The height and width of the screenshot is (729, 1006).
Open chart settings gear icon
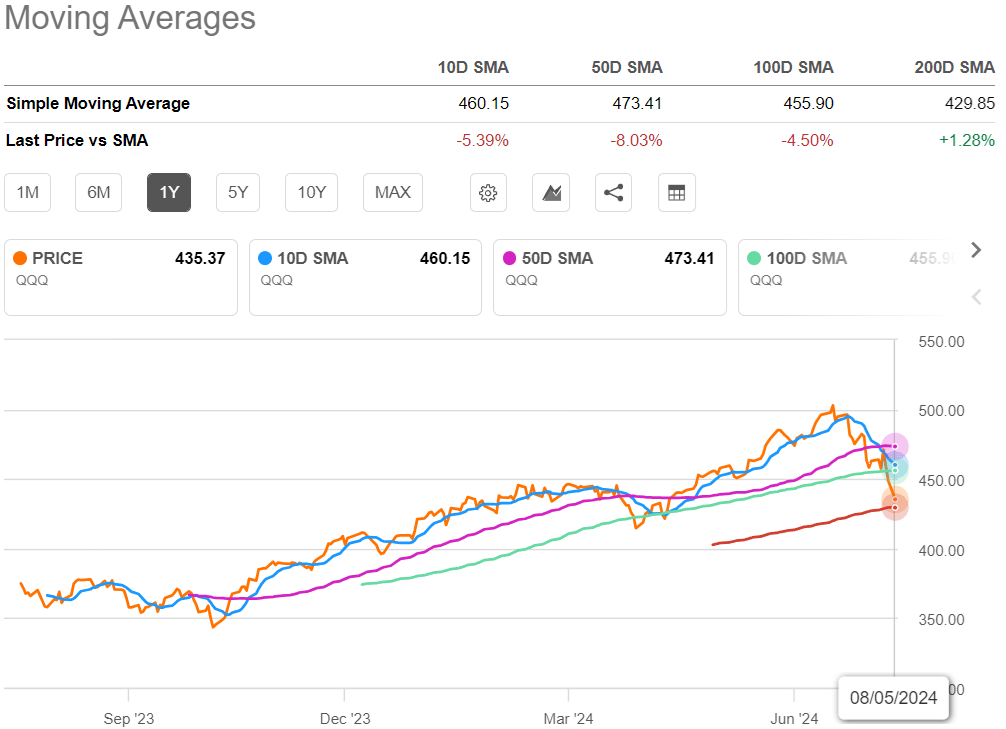point(488,193)
